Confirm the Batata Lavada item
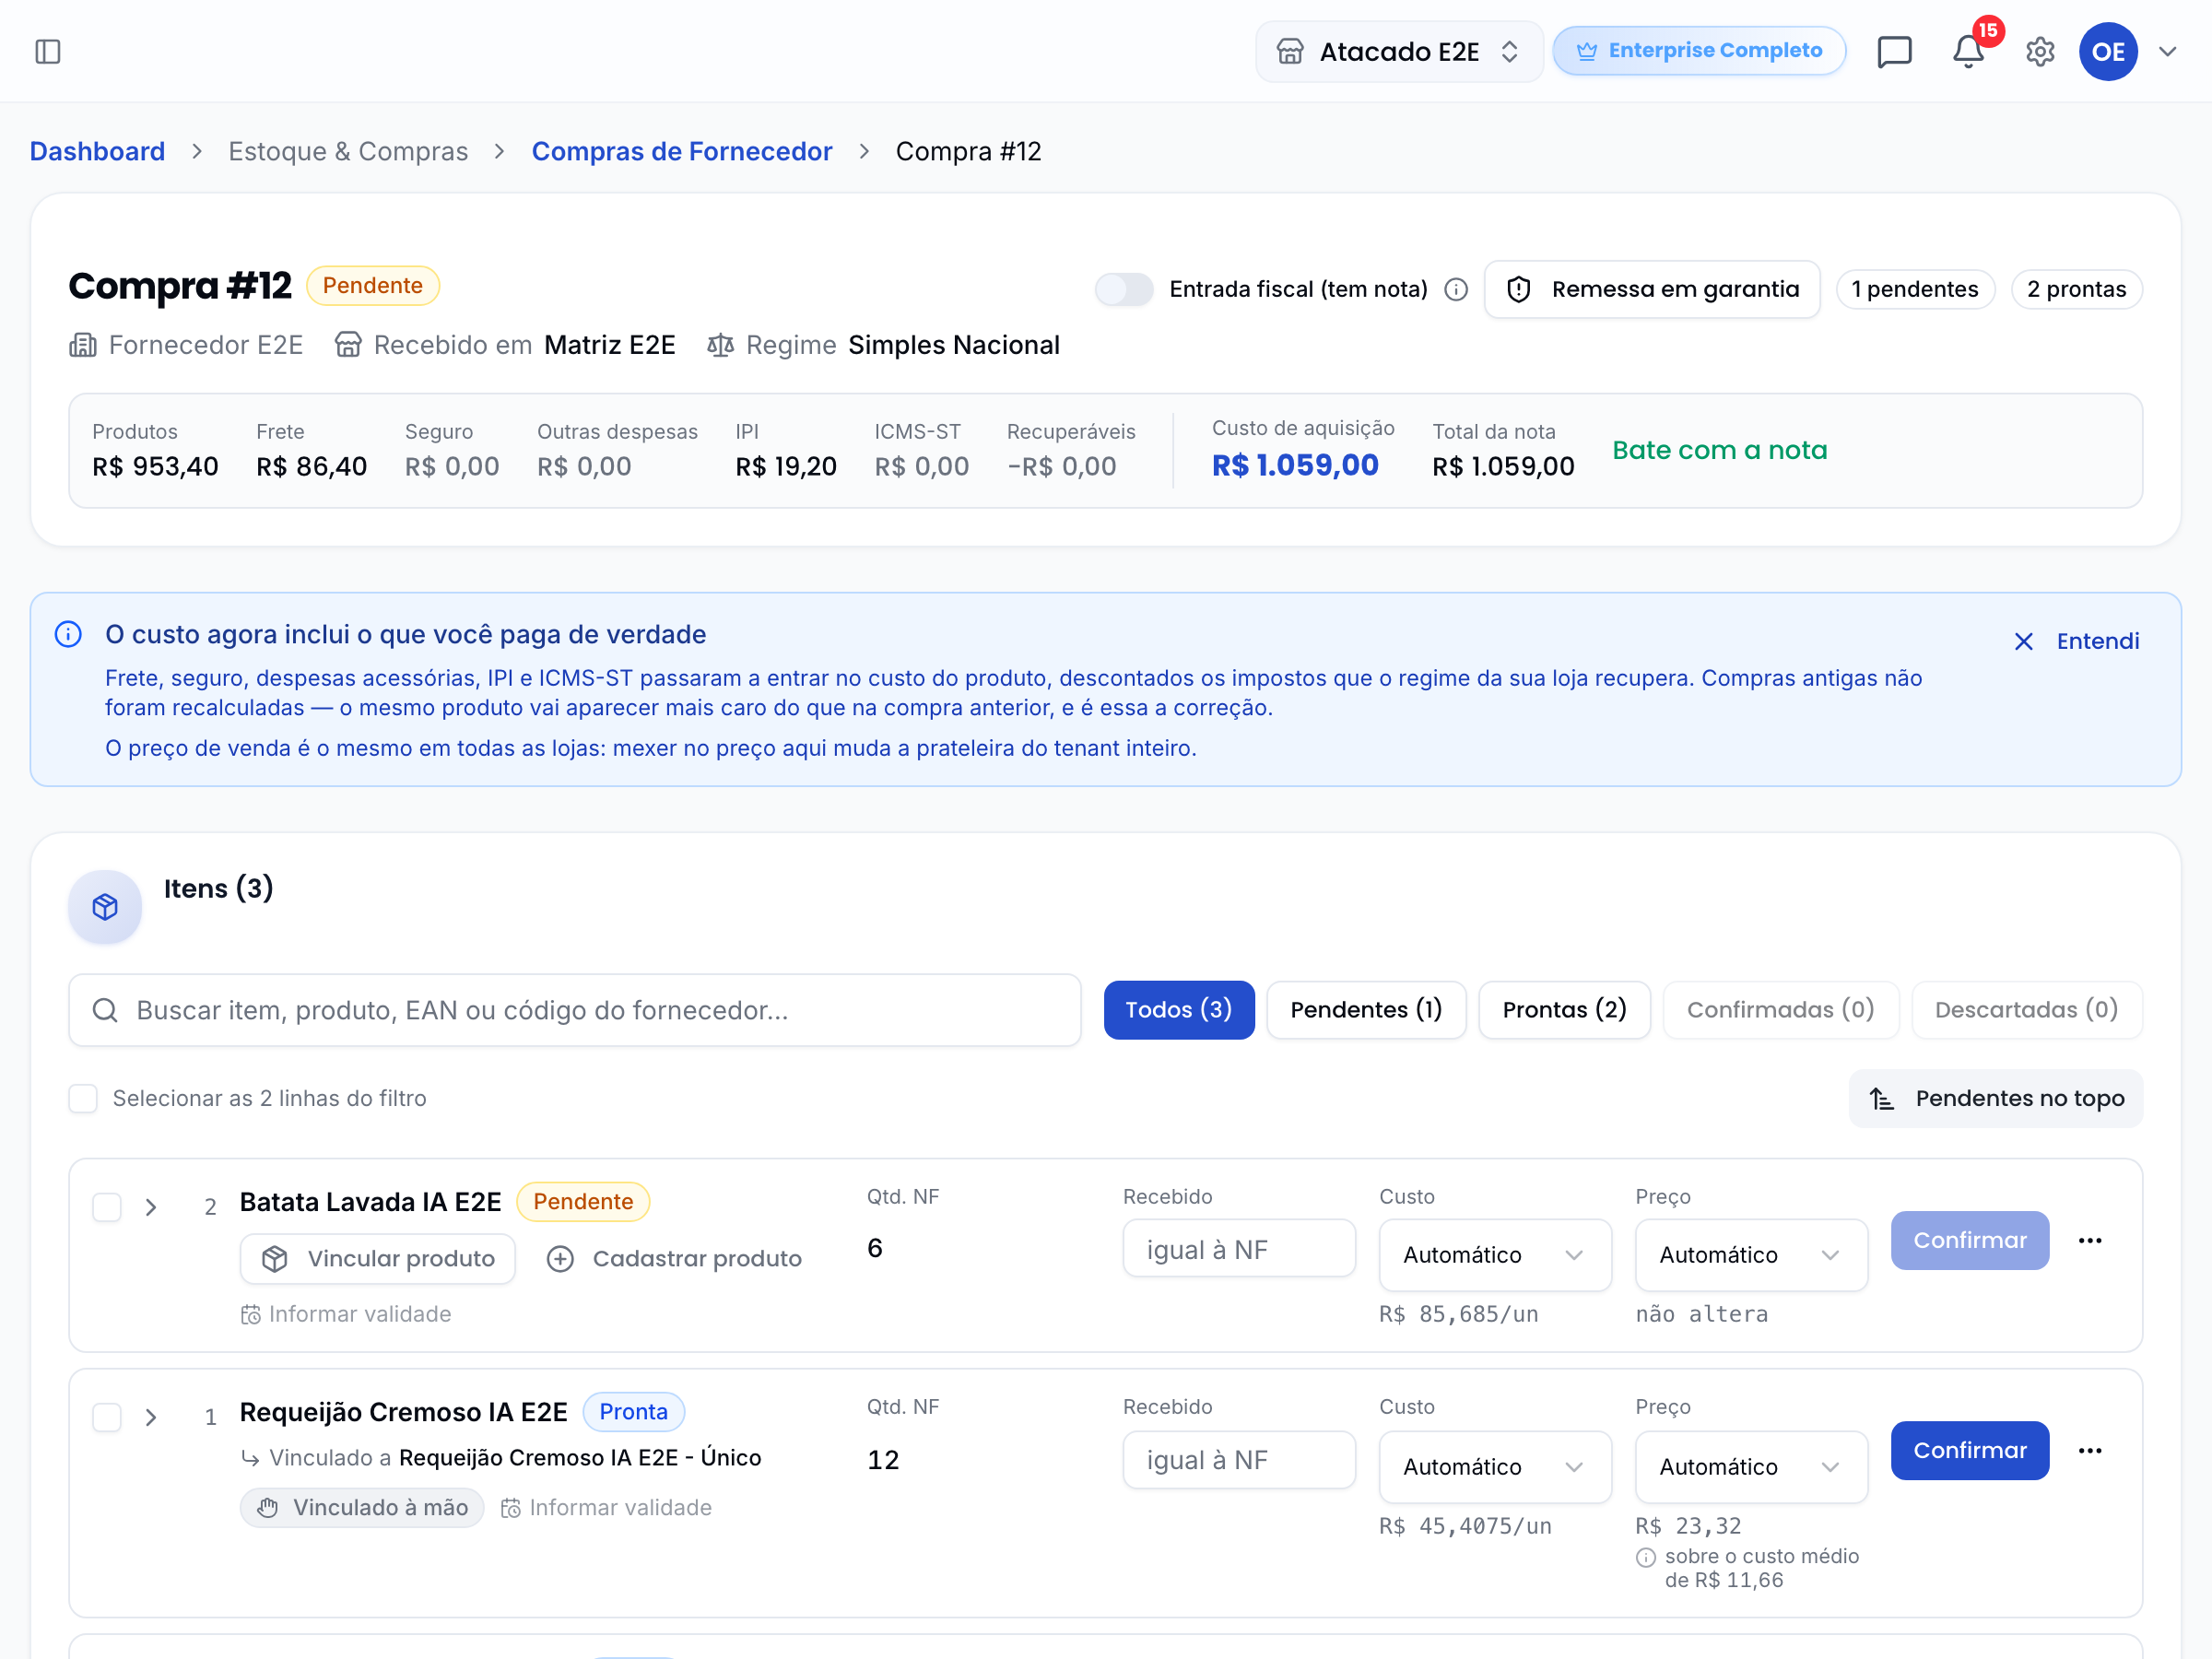2212x1659 pixels. [x=1969, y=1241]
